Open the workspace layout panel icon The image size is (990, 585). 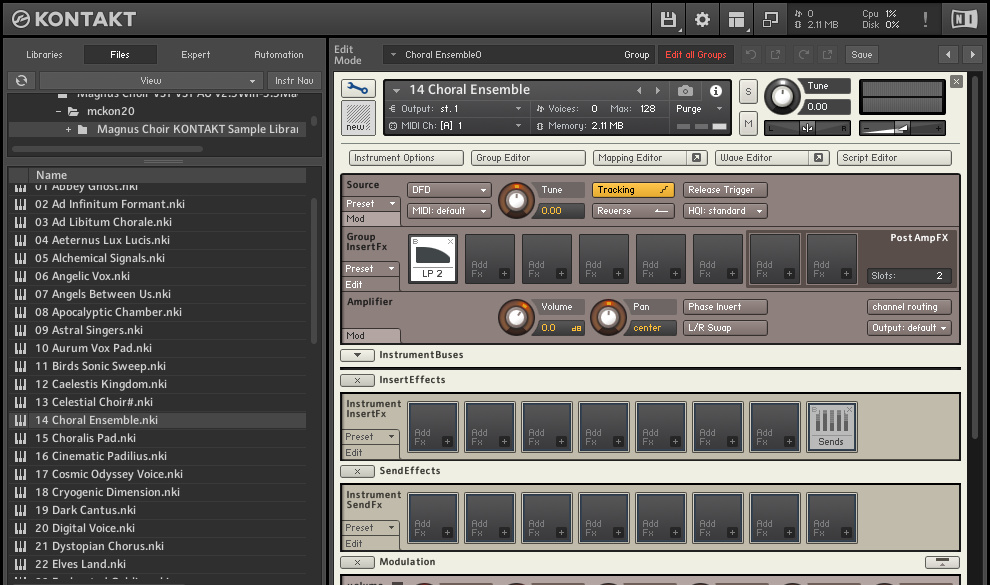pos(736,20)
